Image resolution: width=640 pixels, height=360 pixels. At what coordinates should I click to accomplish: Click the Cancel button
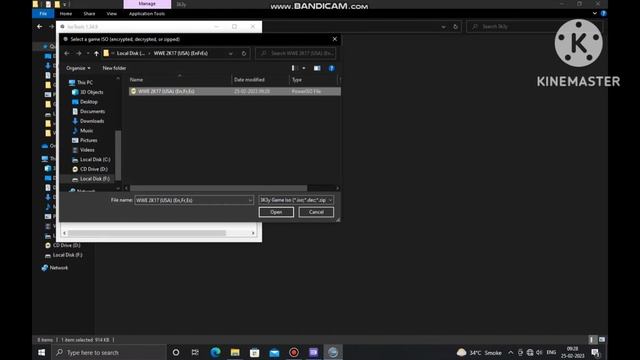[316, 212]
